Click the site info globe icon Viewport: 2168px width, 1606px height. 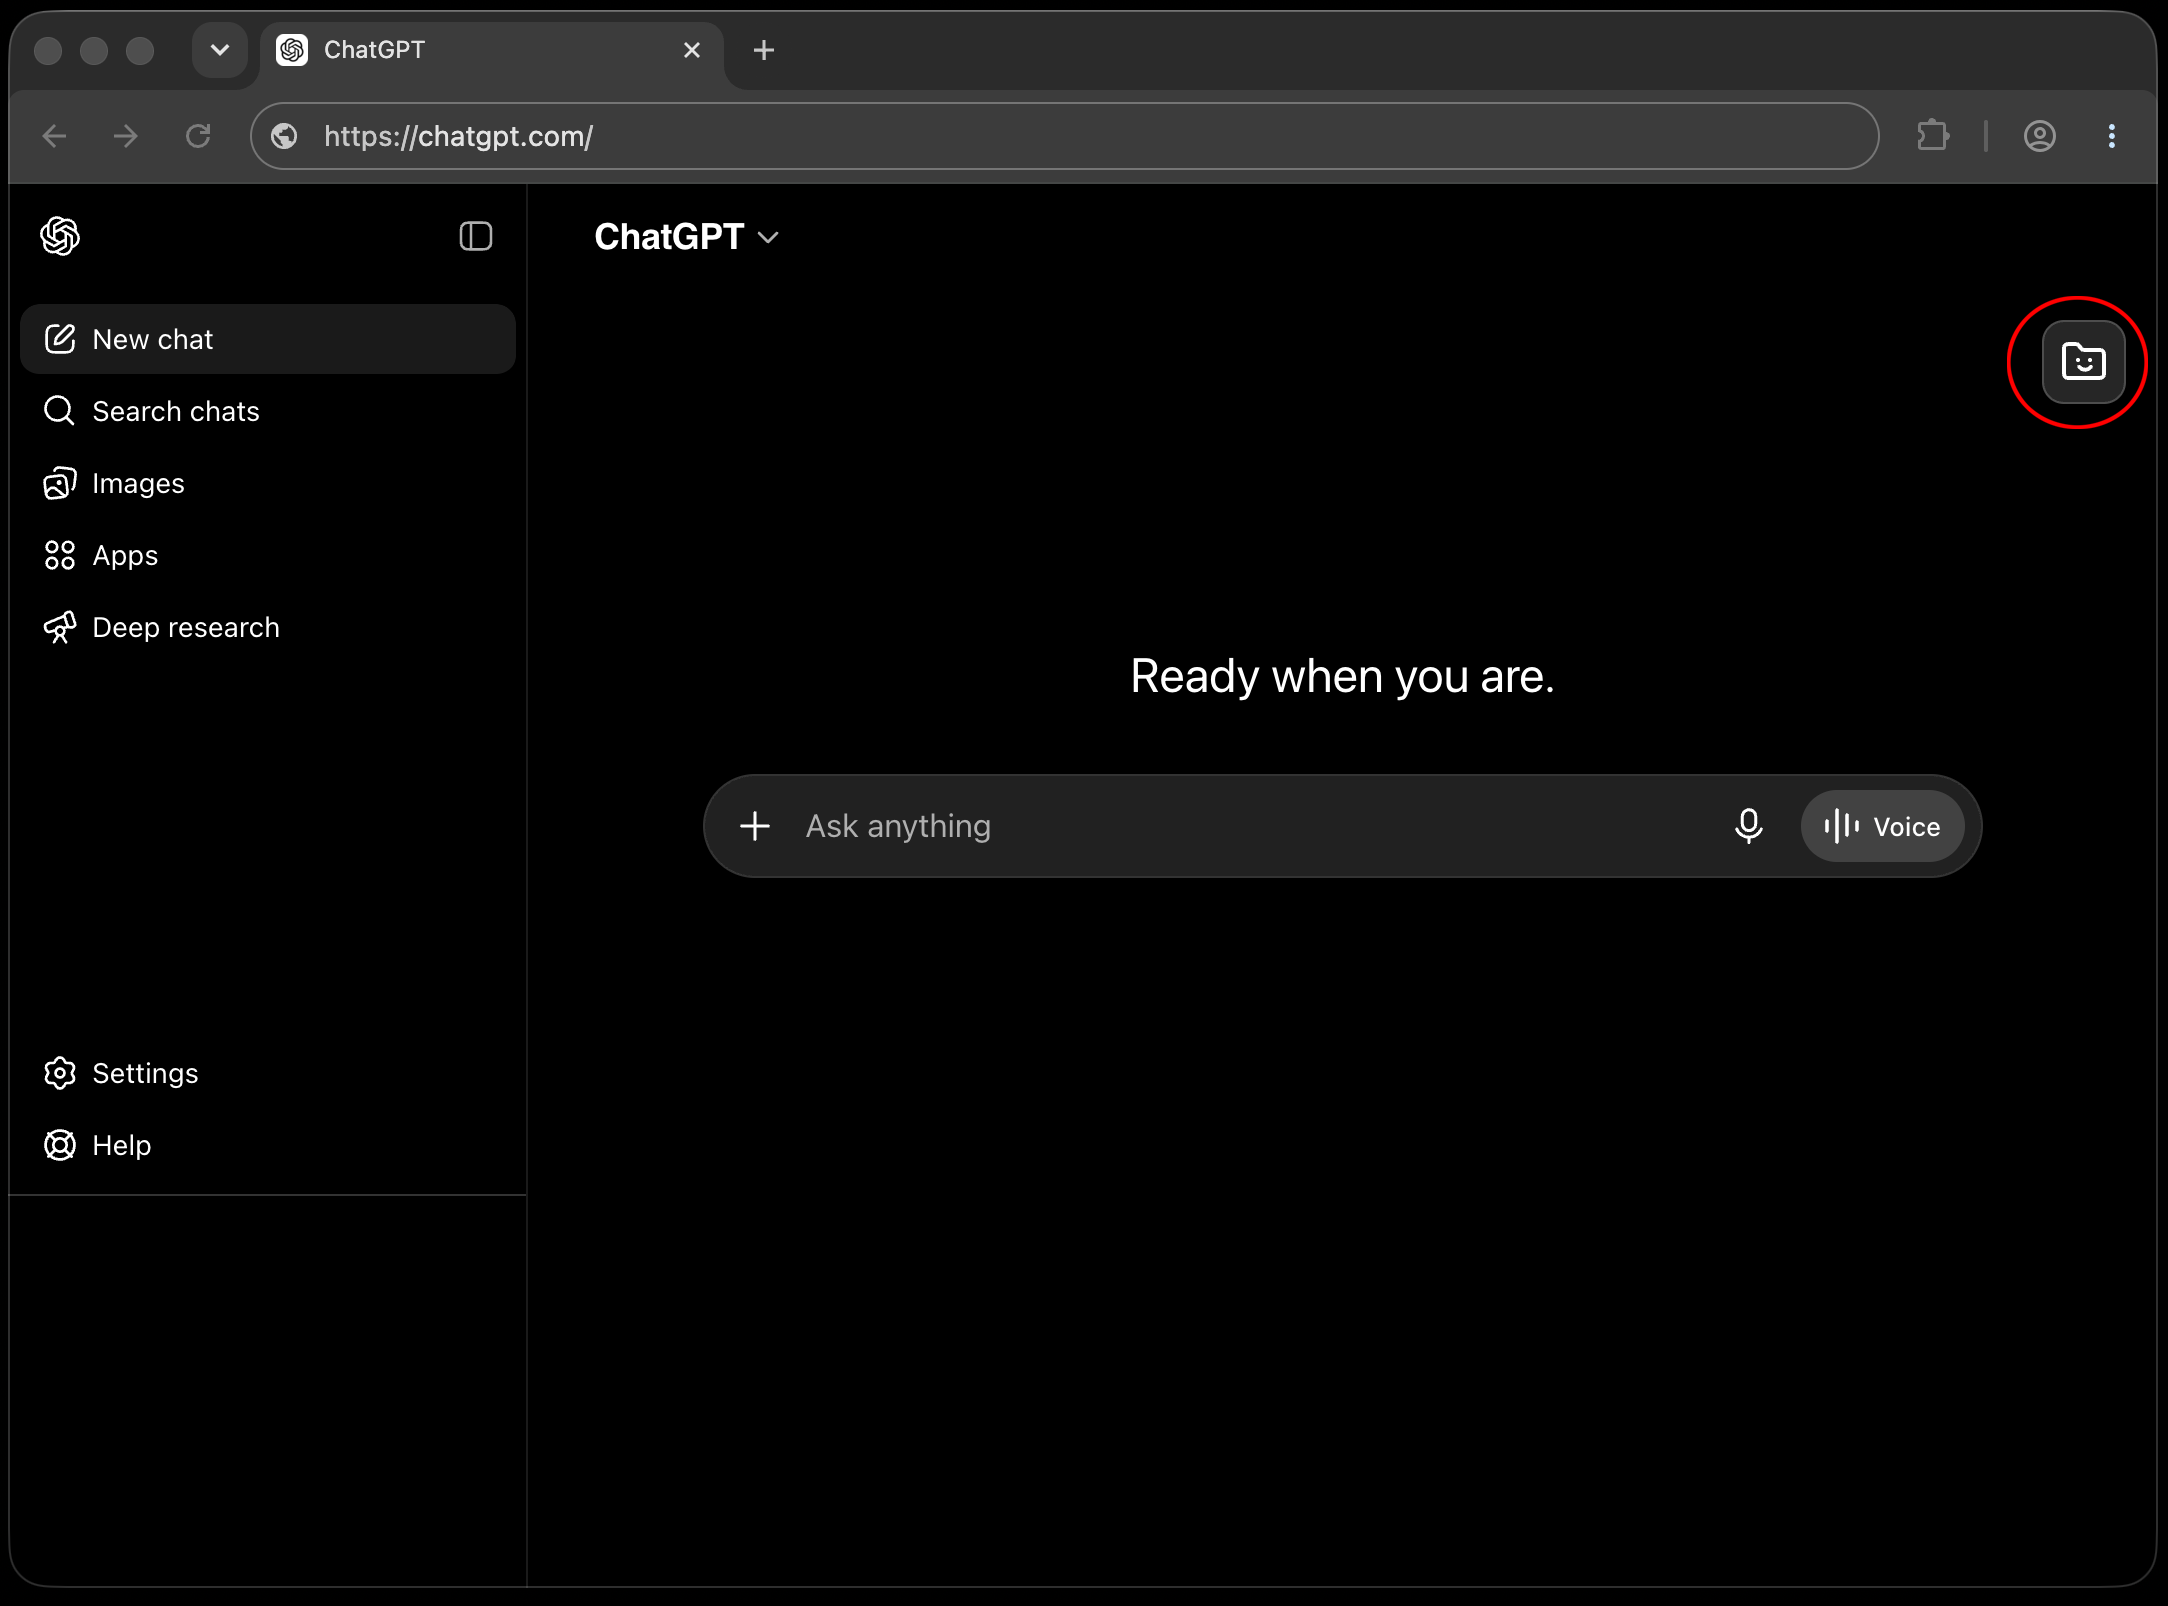coord(284,136)
